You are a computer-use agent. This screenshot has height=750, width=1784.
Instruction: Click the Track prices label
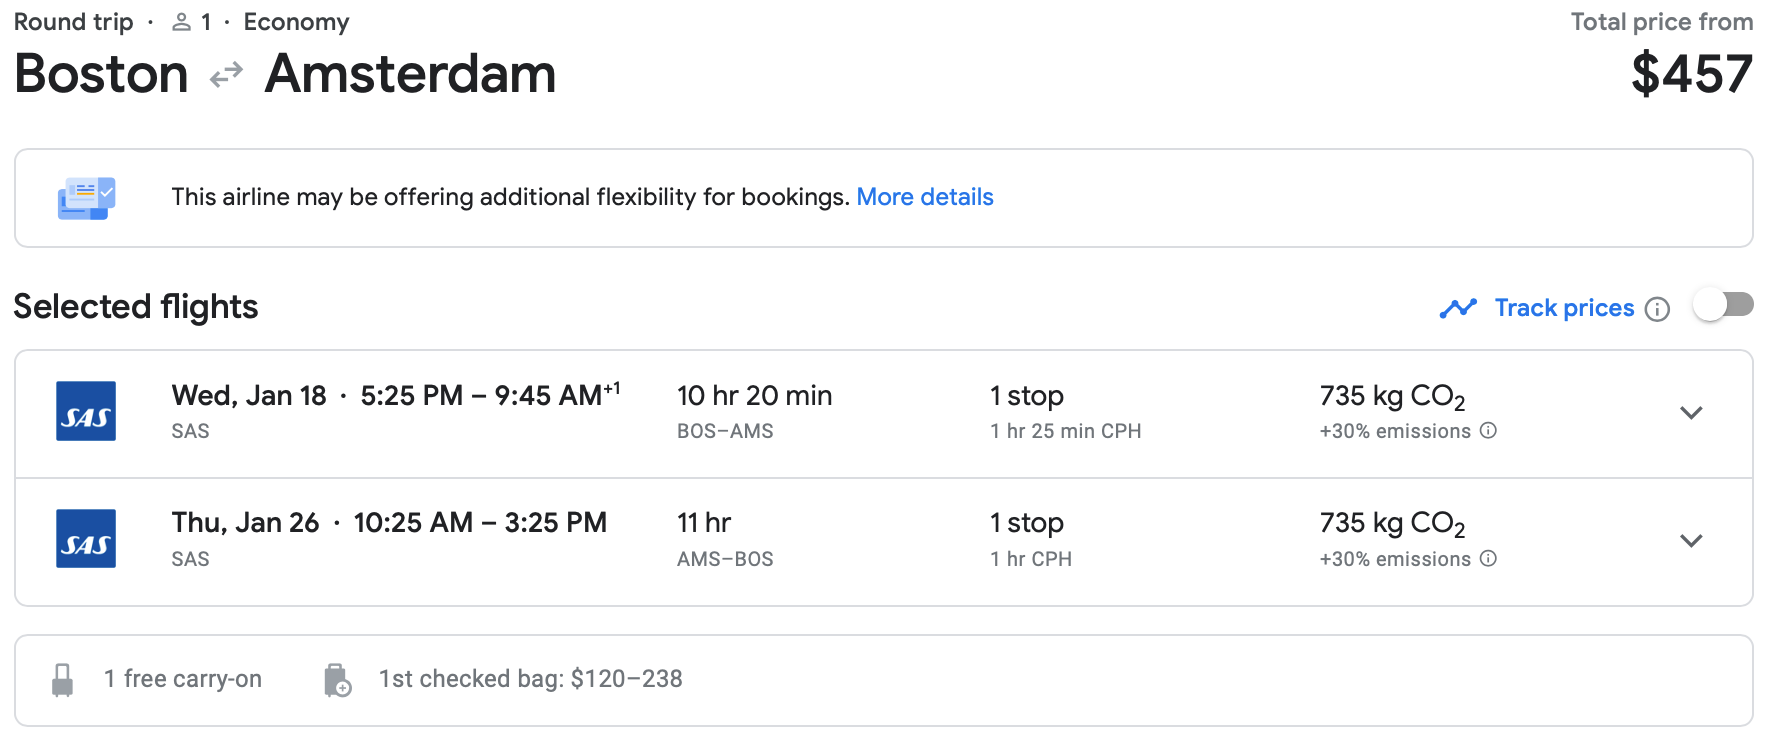pos(1564,308)
